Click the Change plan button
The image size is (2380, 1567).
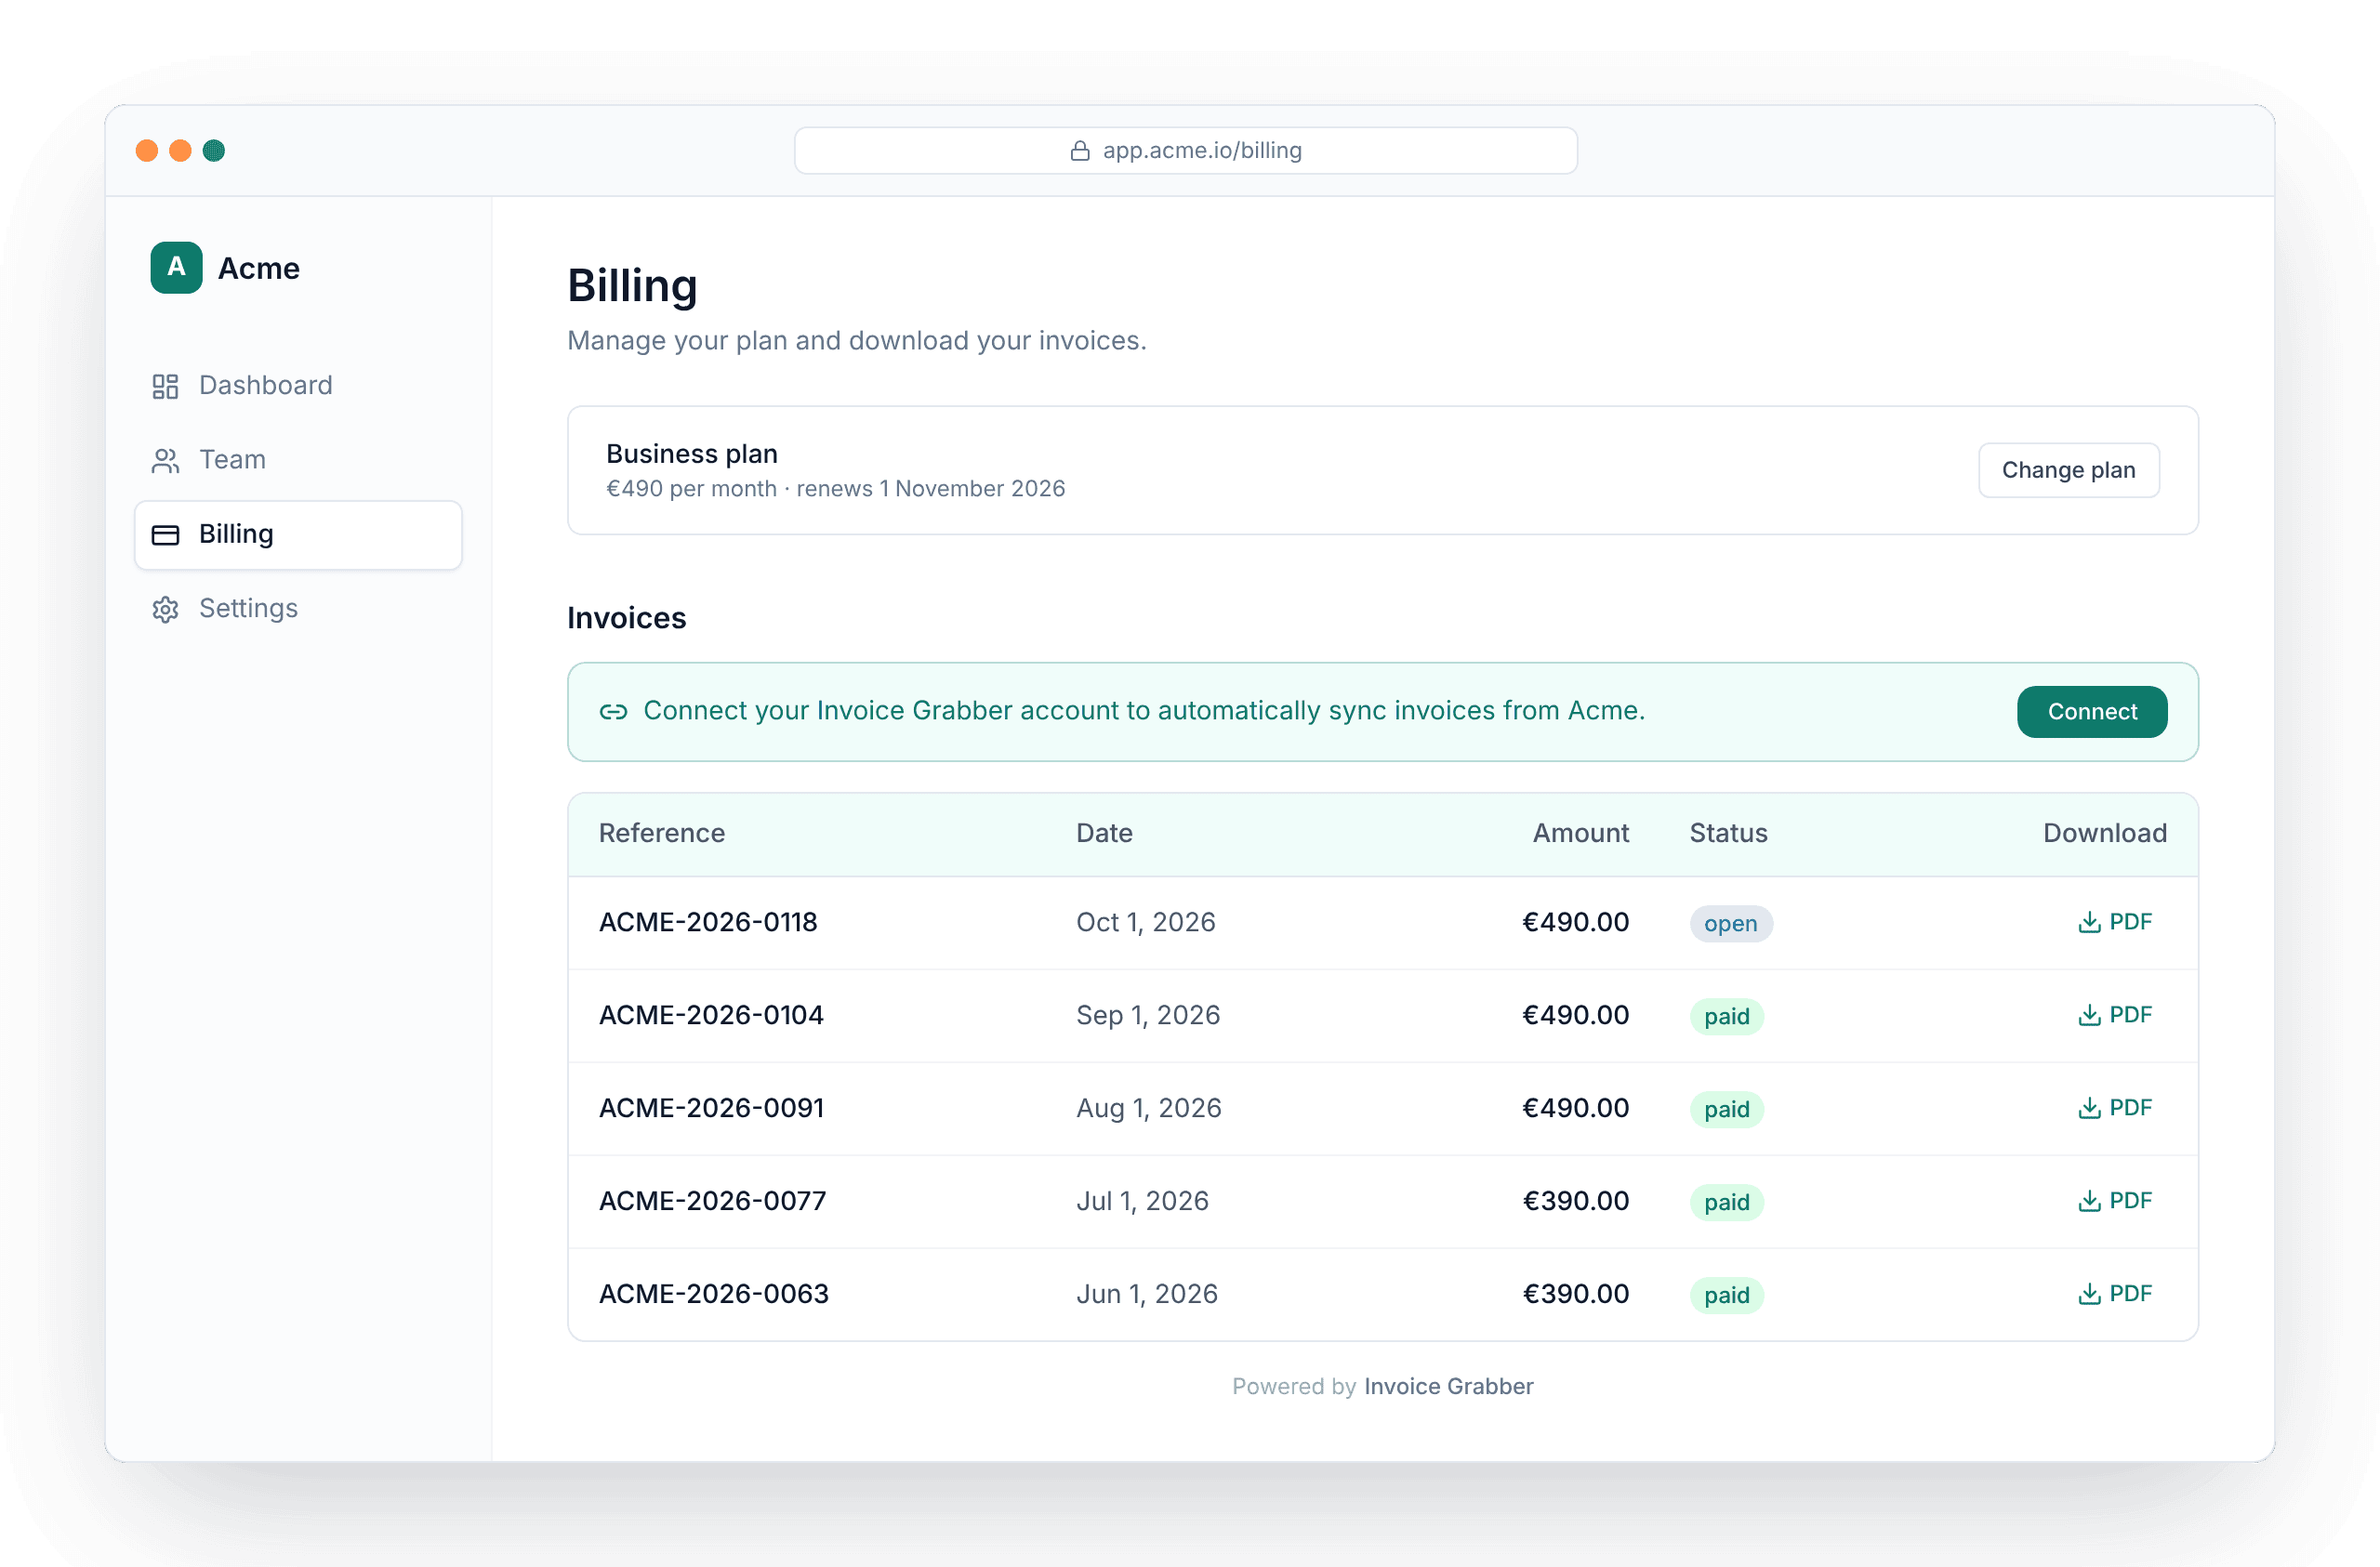coord(2068,470)
